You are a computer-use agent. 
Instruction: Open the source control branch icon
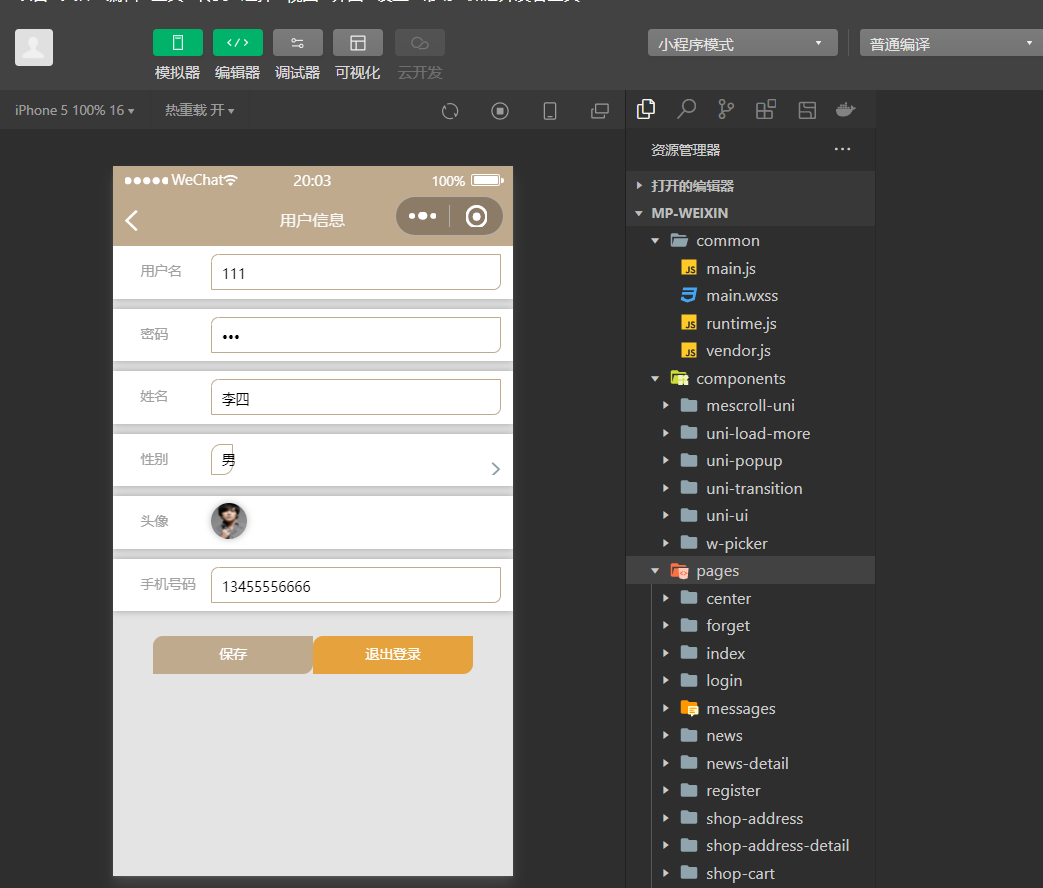click(x=726, y=109)
